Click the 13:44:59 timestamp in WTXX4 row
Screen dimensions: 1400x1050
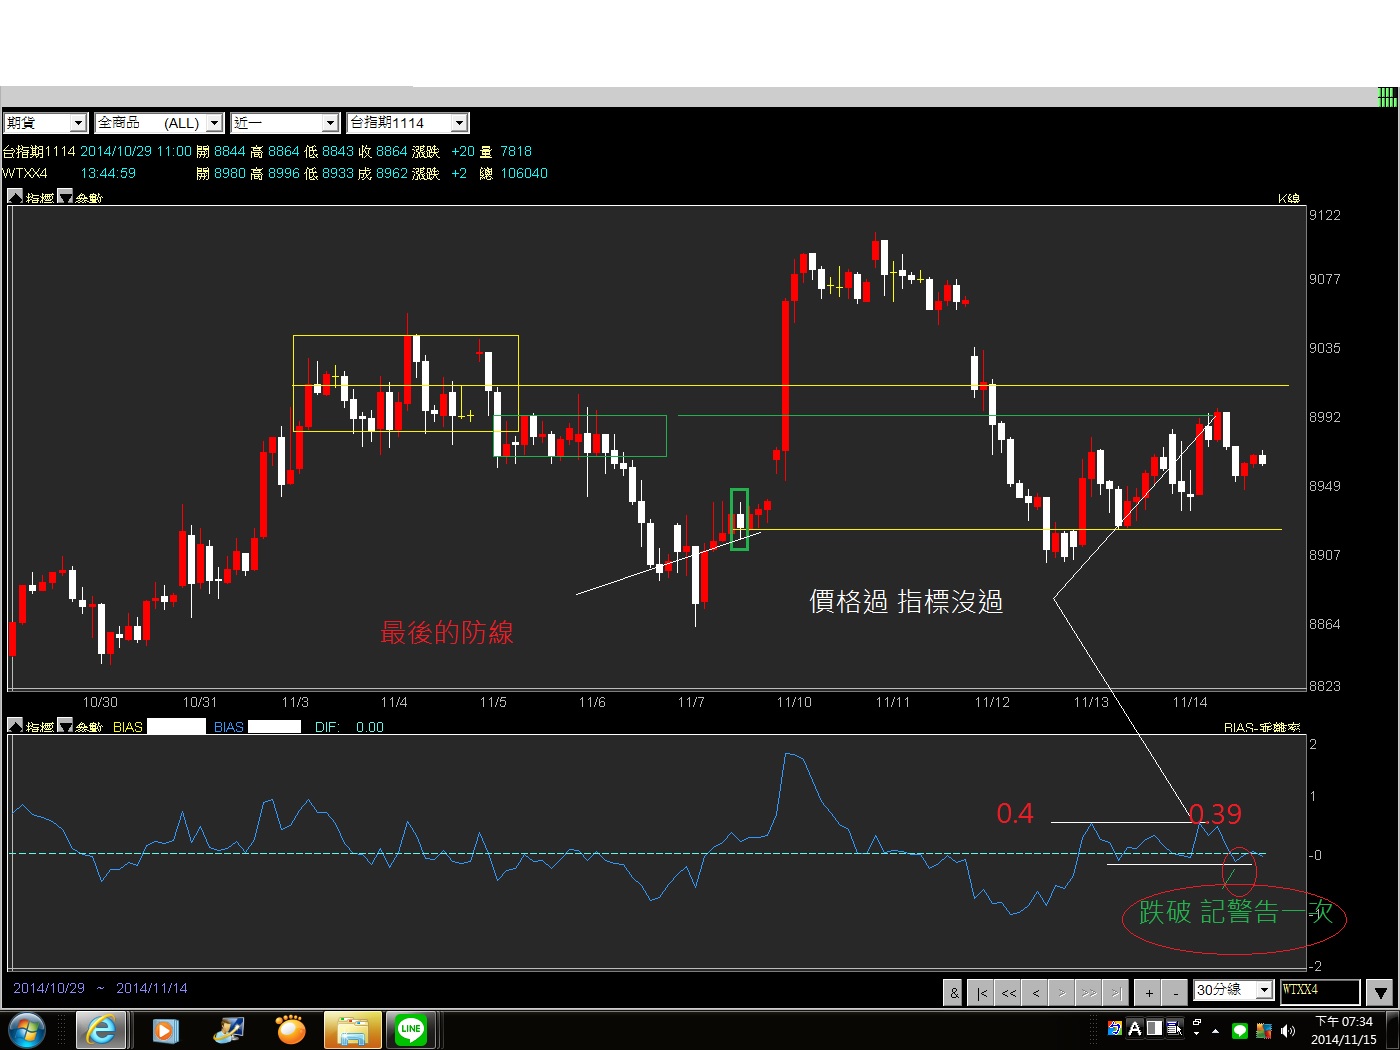tap(108, 173)
